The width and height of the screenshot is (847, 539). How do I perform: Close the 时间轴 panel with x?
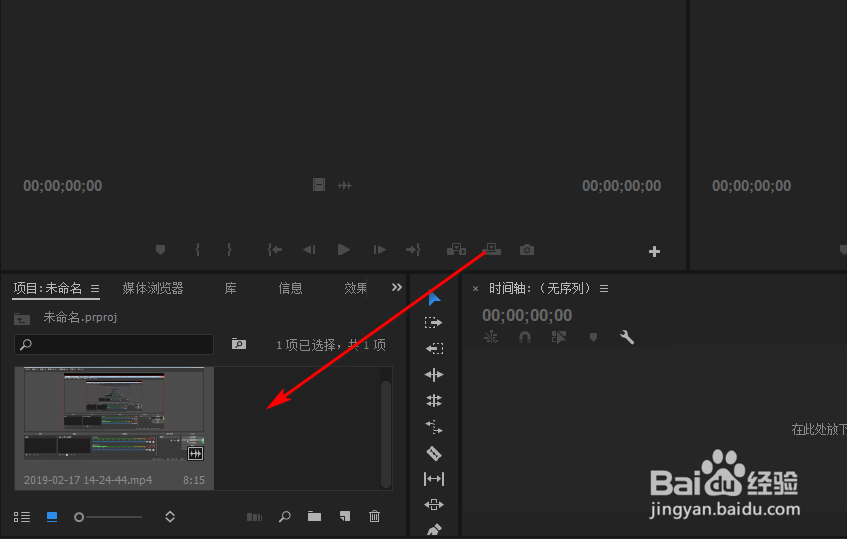475,289
